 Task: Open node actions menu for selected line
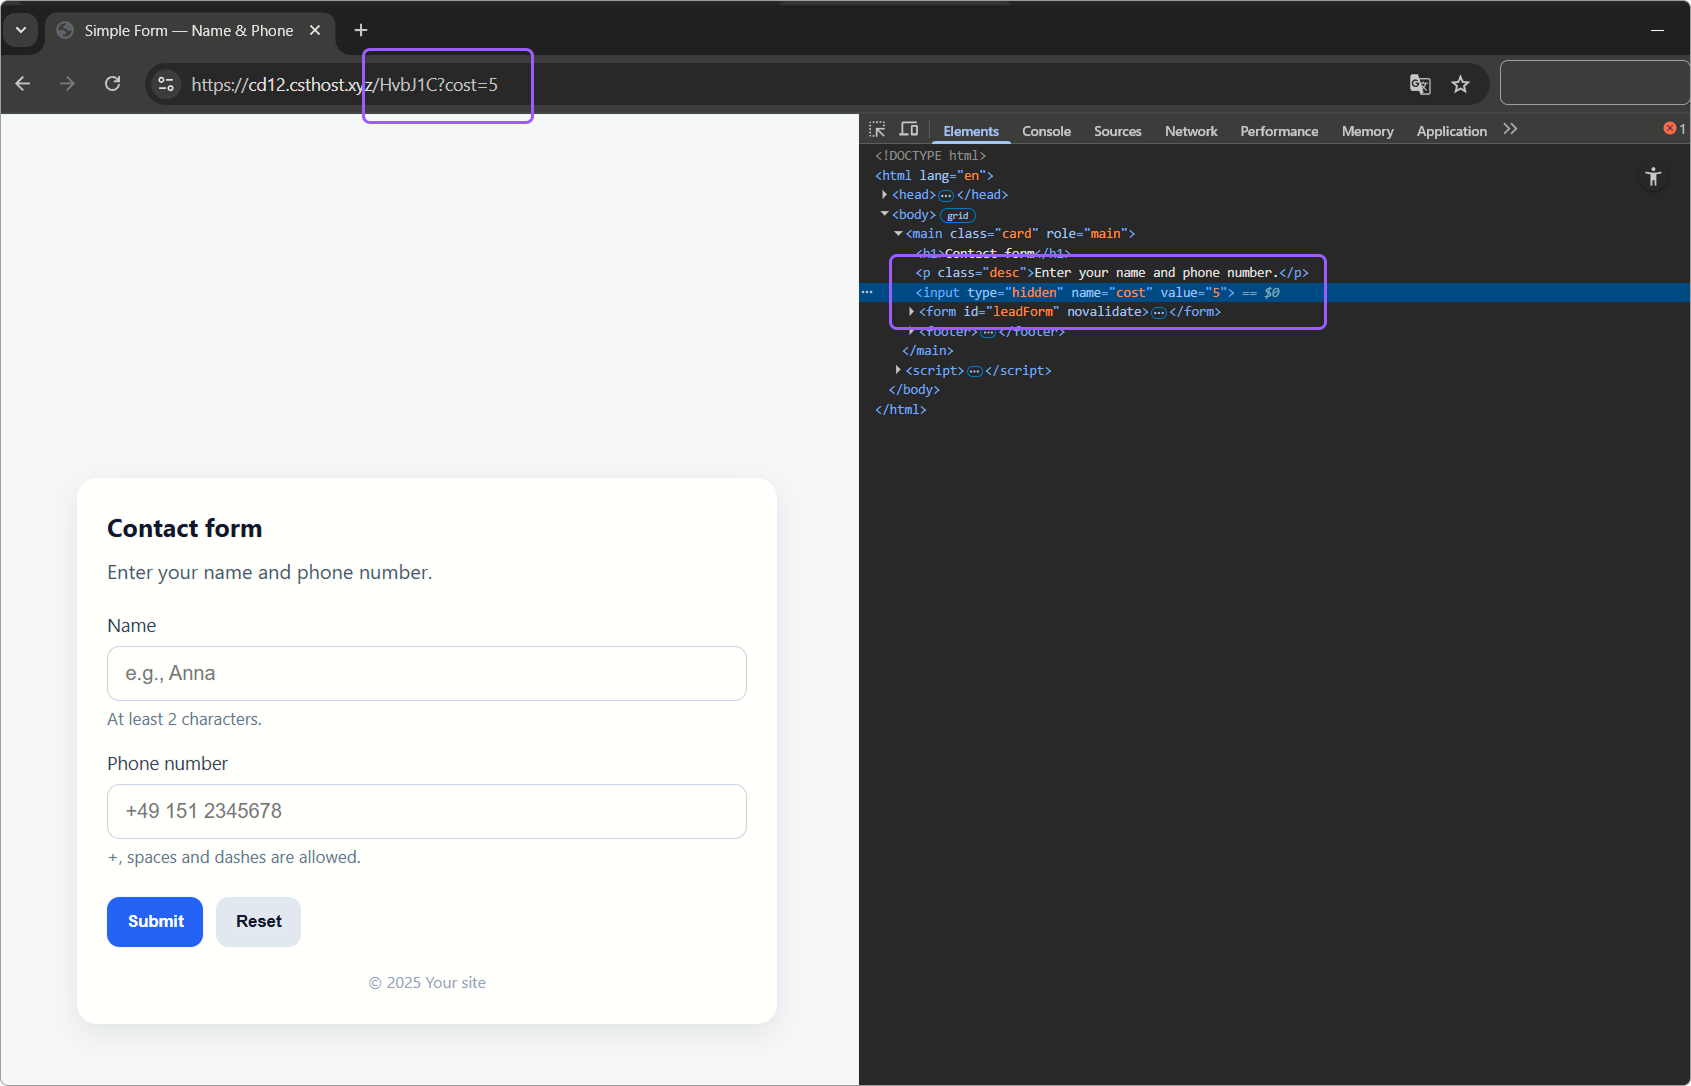tap(867, 292)
